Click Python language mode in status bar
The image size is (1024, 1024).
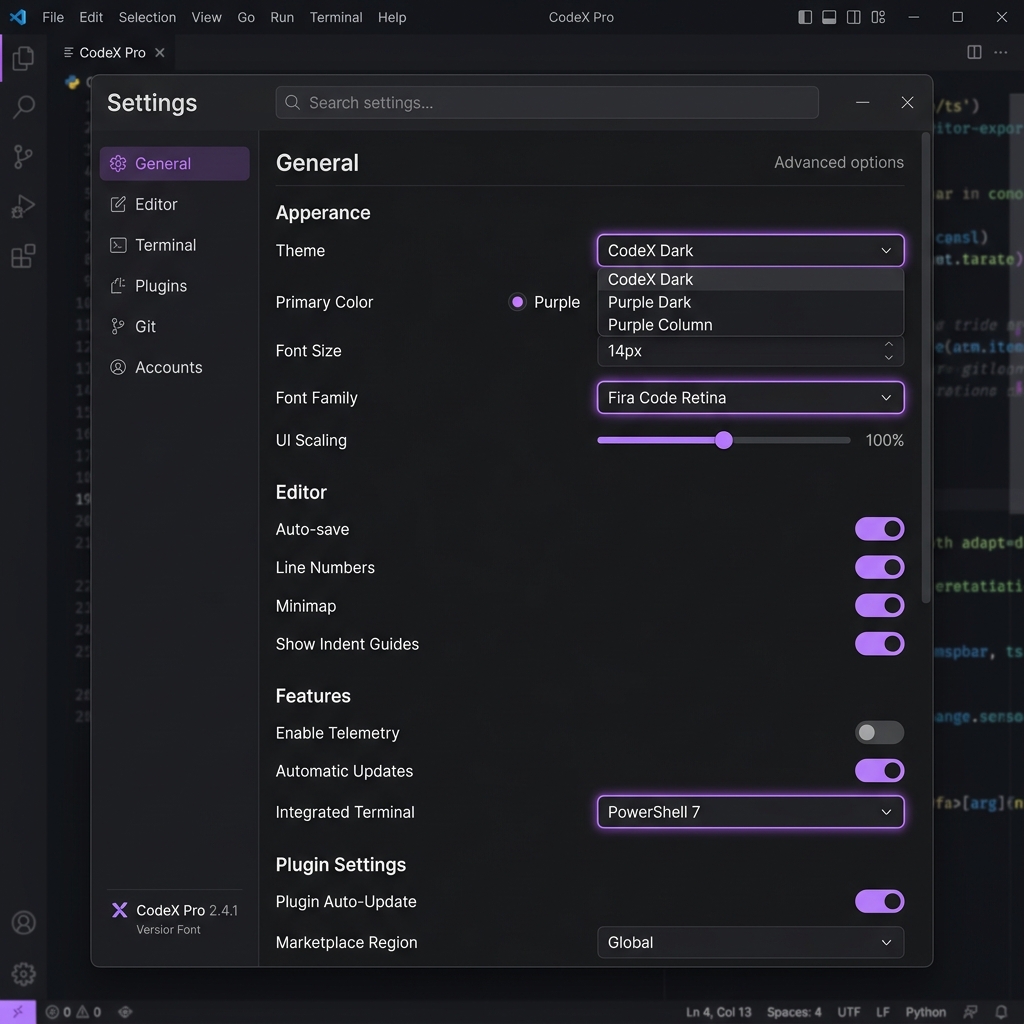coord(925,1012)
